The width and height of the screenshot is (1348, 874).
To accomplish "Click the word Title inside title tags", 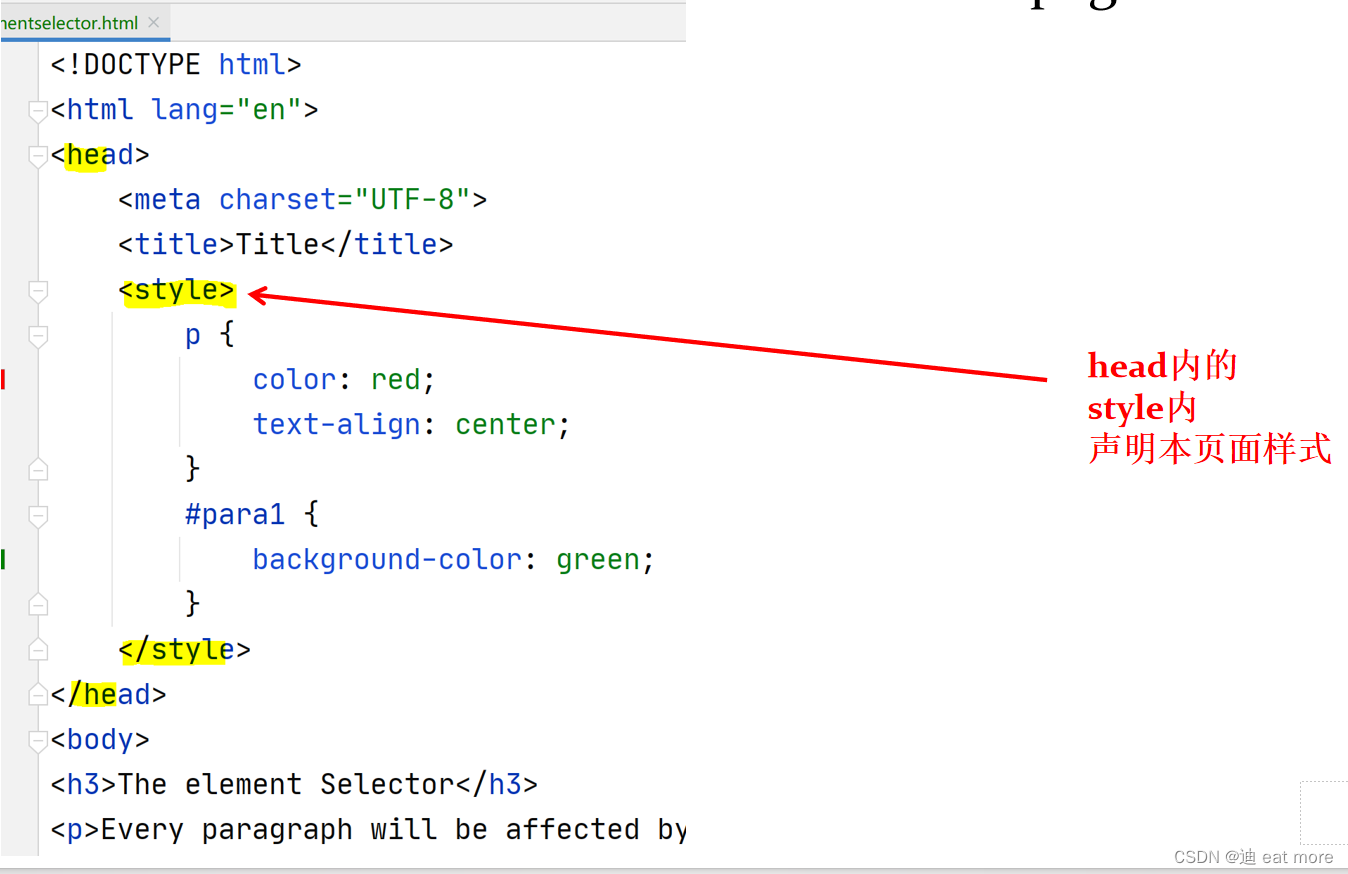I will coord(277,245).
